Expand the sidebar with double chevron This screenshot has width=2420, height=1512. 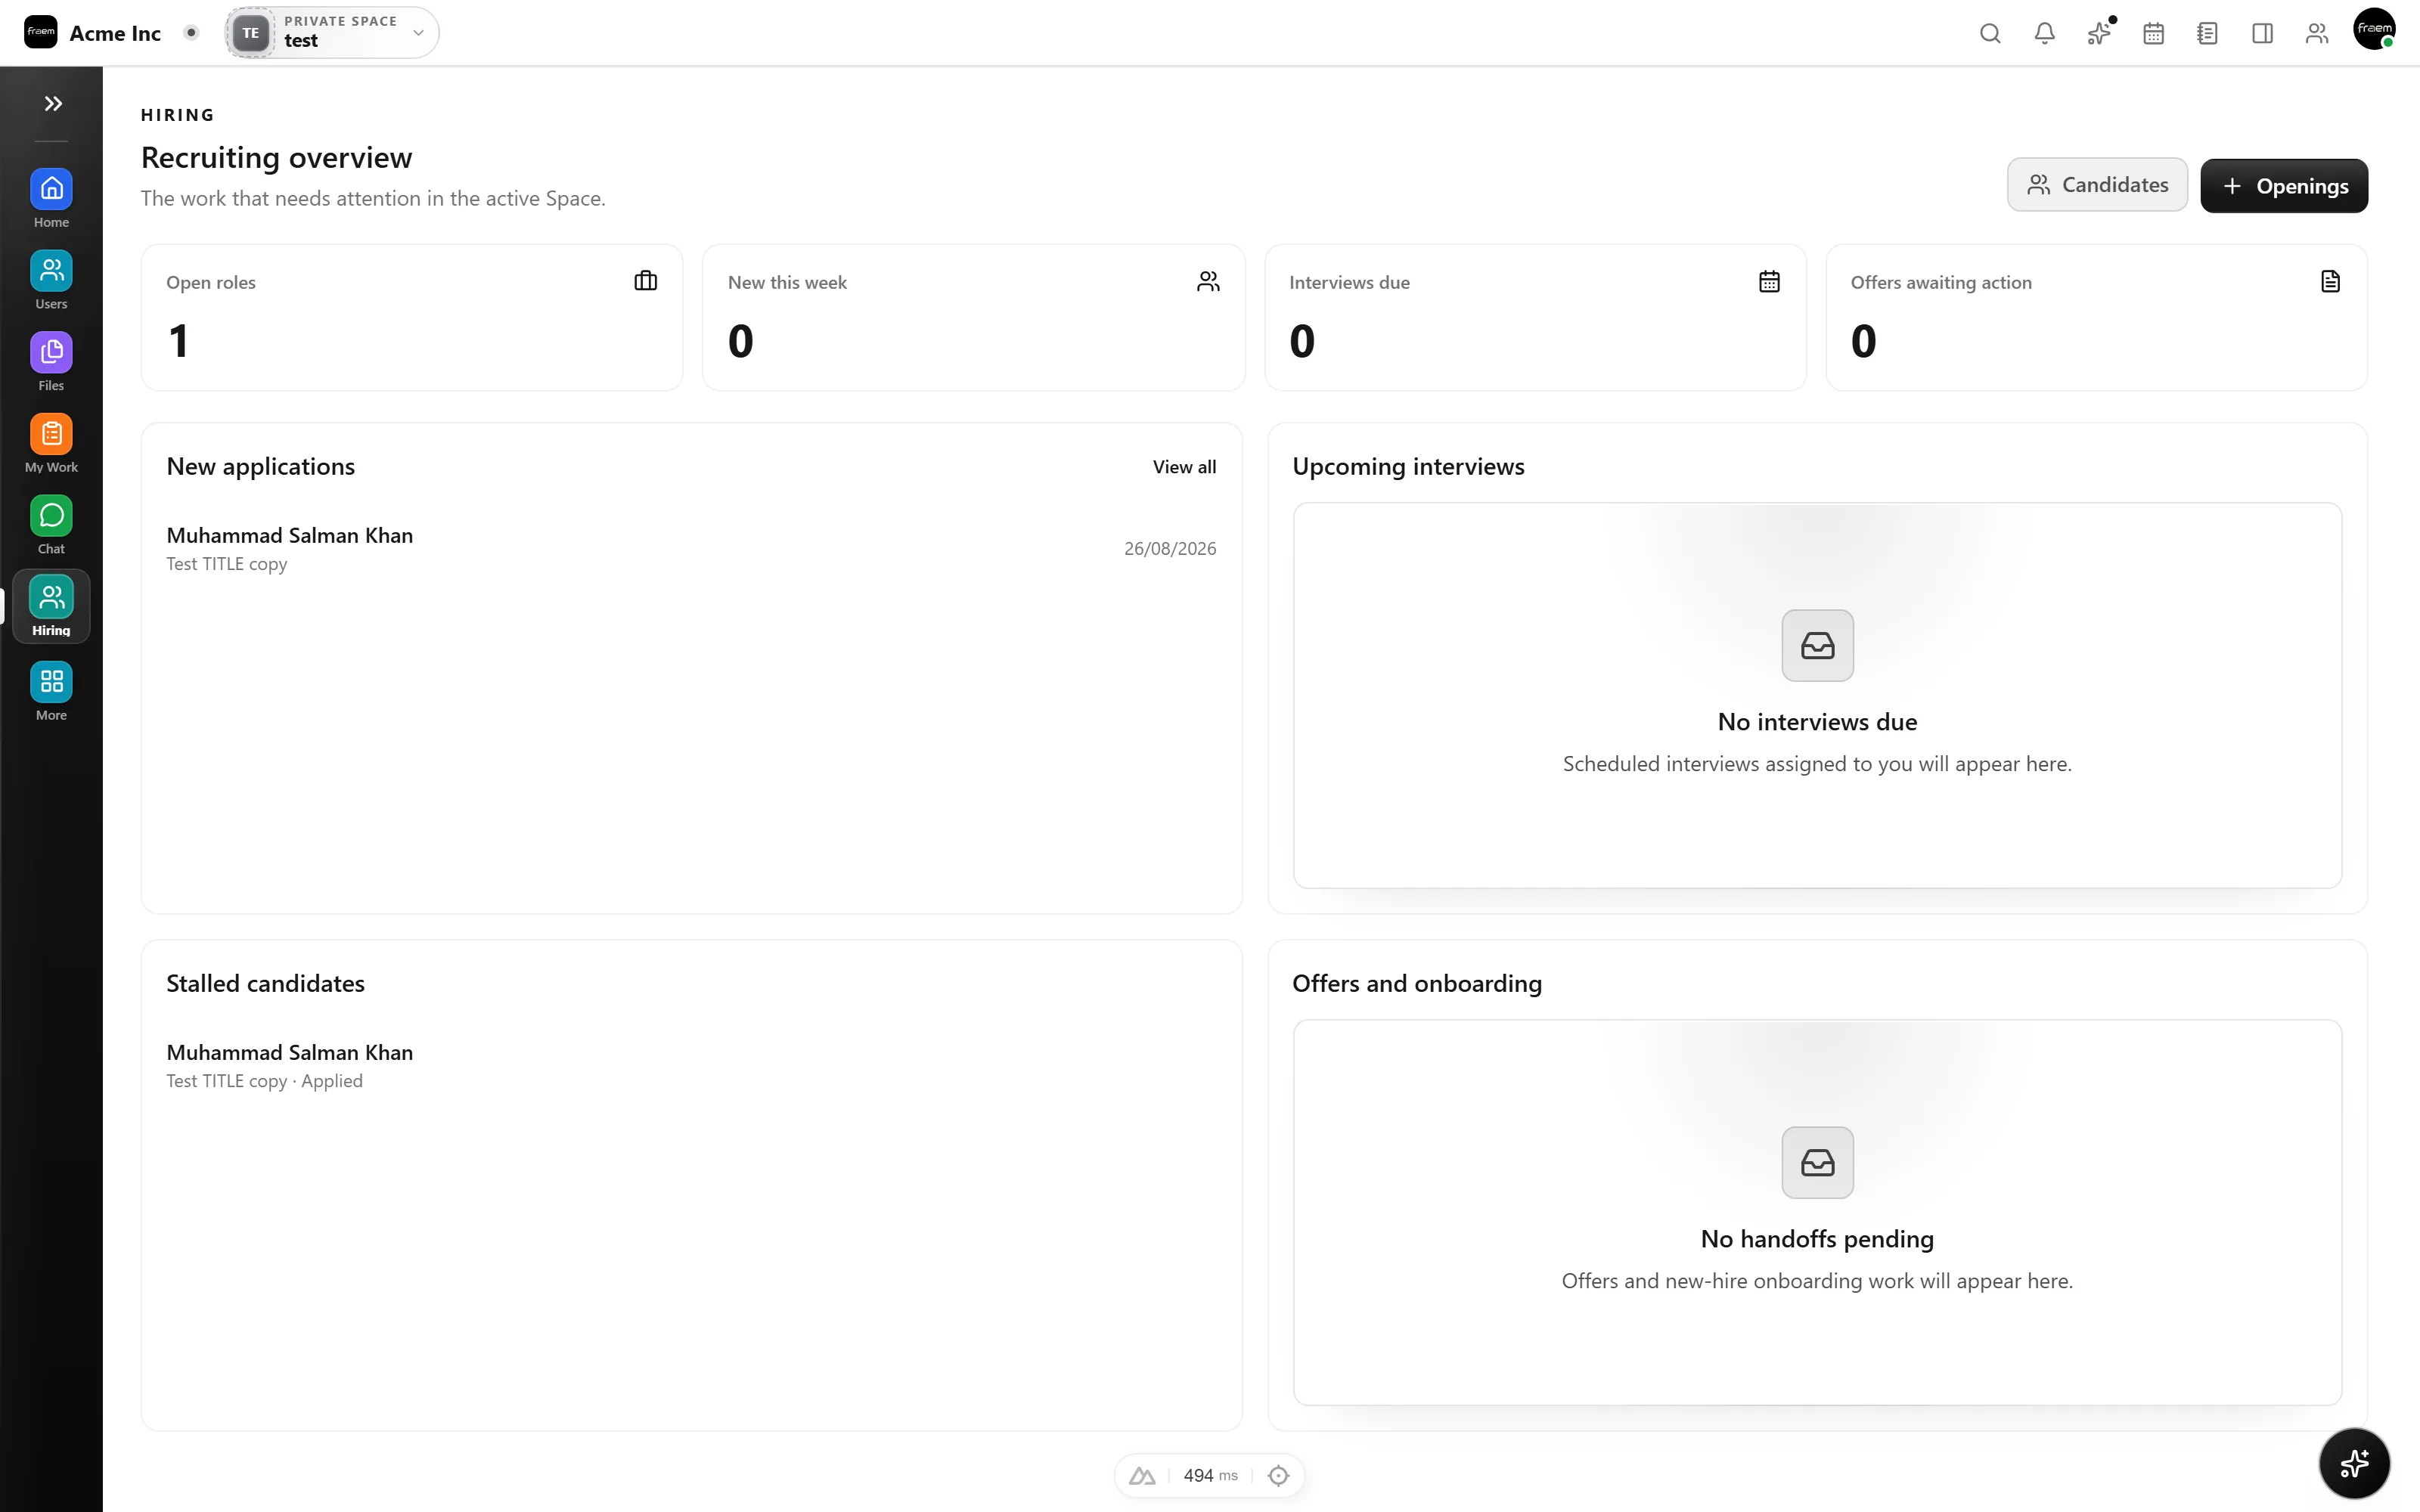(52, 104)
